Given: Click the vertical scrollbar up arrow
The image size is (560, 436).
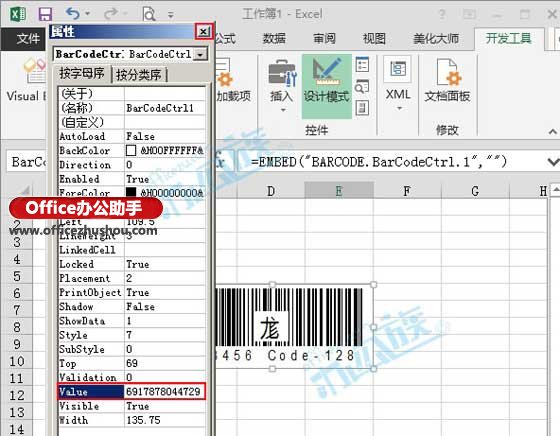Looking at the screenshot, I should [x=555, y=190].
